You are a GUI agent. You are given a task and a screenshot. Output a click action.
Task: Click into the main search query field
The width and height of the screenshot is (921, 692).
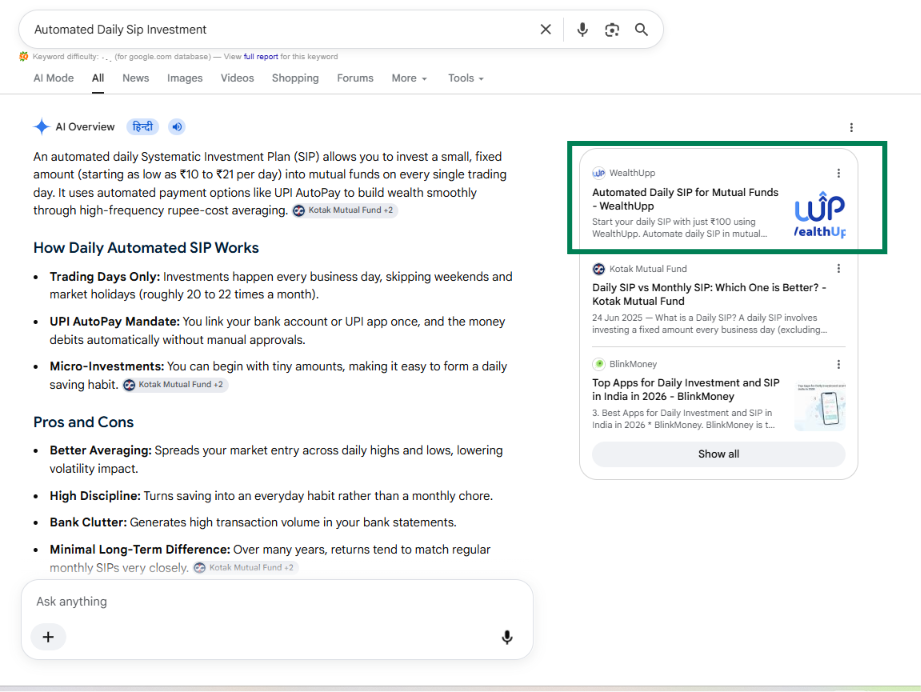coord(282,29)
